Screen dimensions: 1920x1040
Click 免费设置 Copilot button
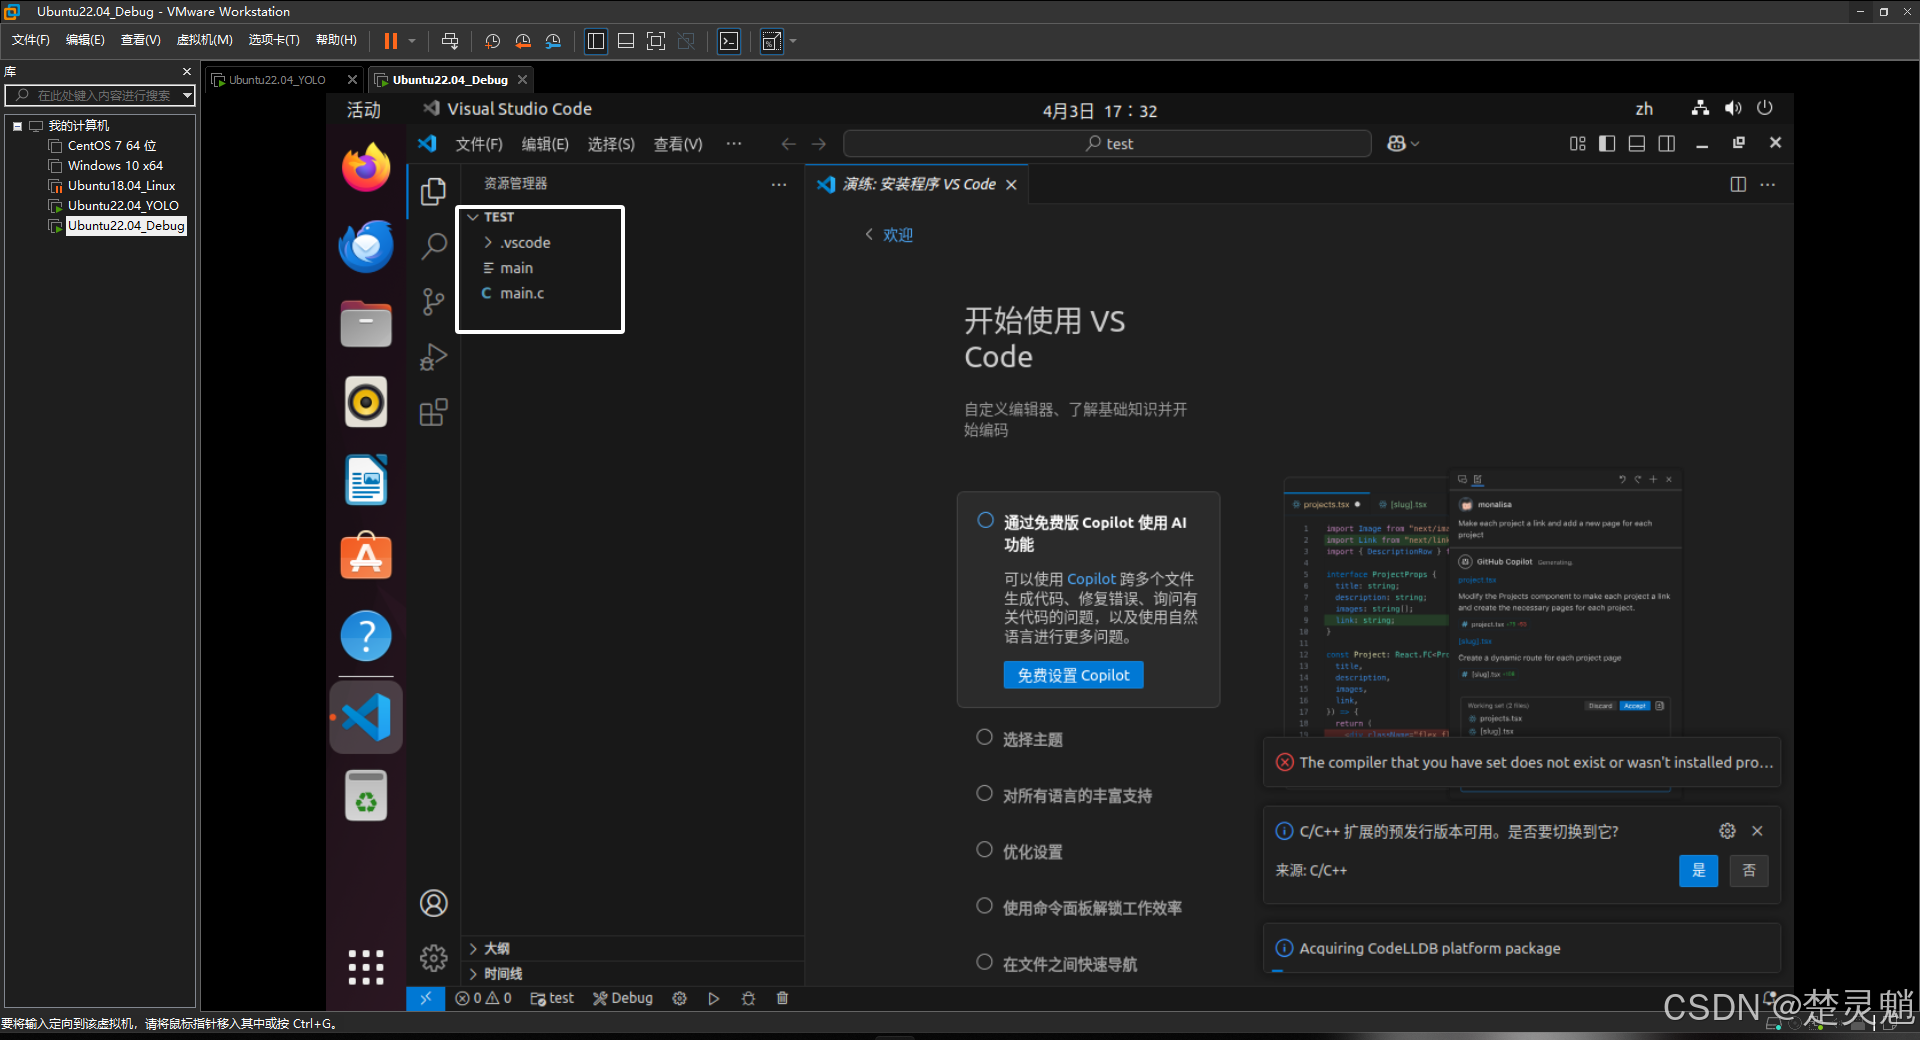click(x=1073, y=675)
